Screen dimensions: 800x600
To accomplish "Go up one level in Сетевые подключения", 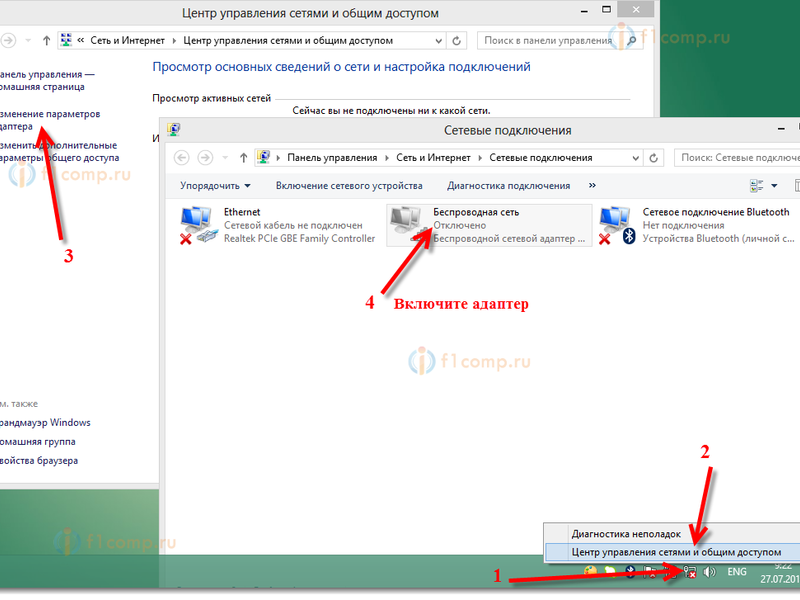I will click(x=243, y=158).
